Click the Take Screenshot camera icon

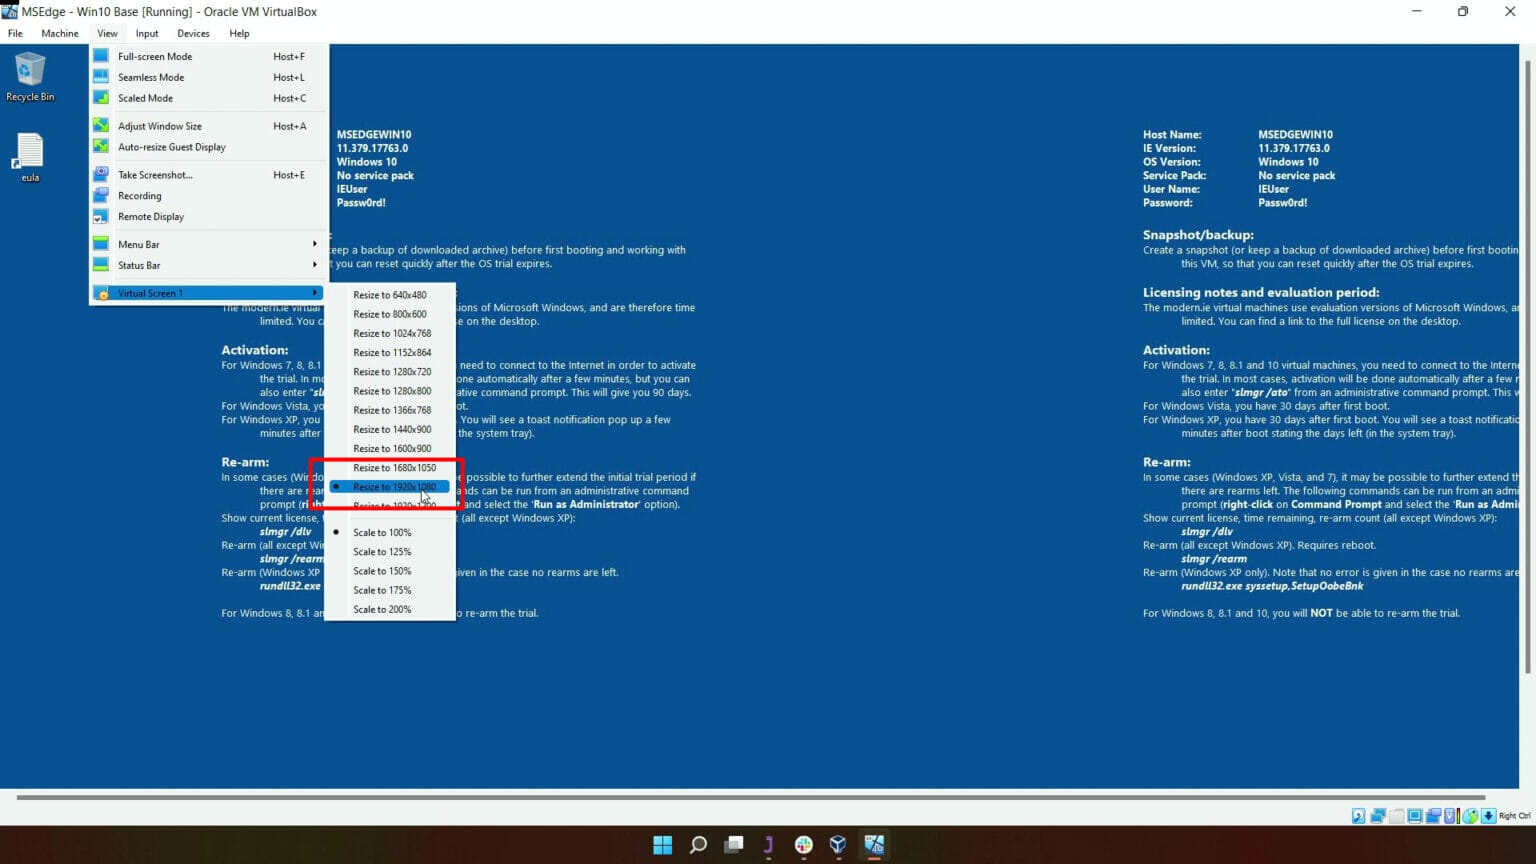(101, 174)
